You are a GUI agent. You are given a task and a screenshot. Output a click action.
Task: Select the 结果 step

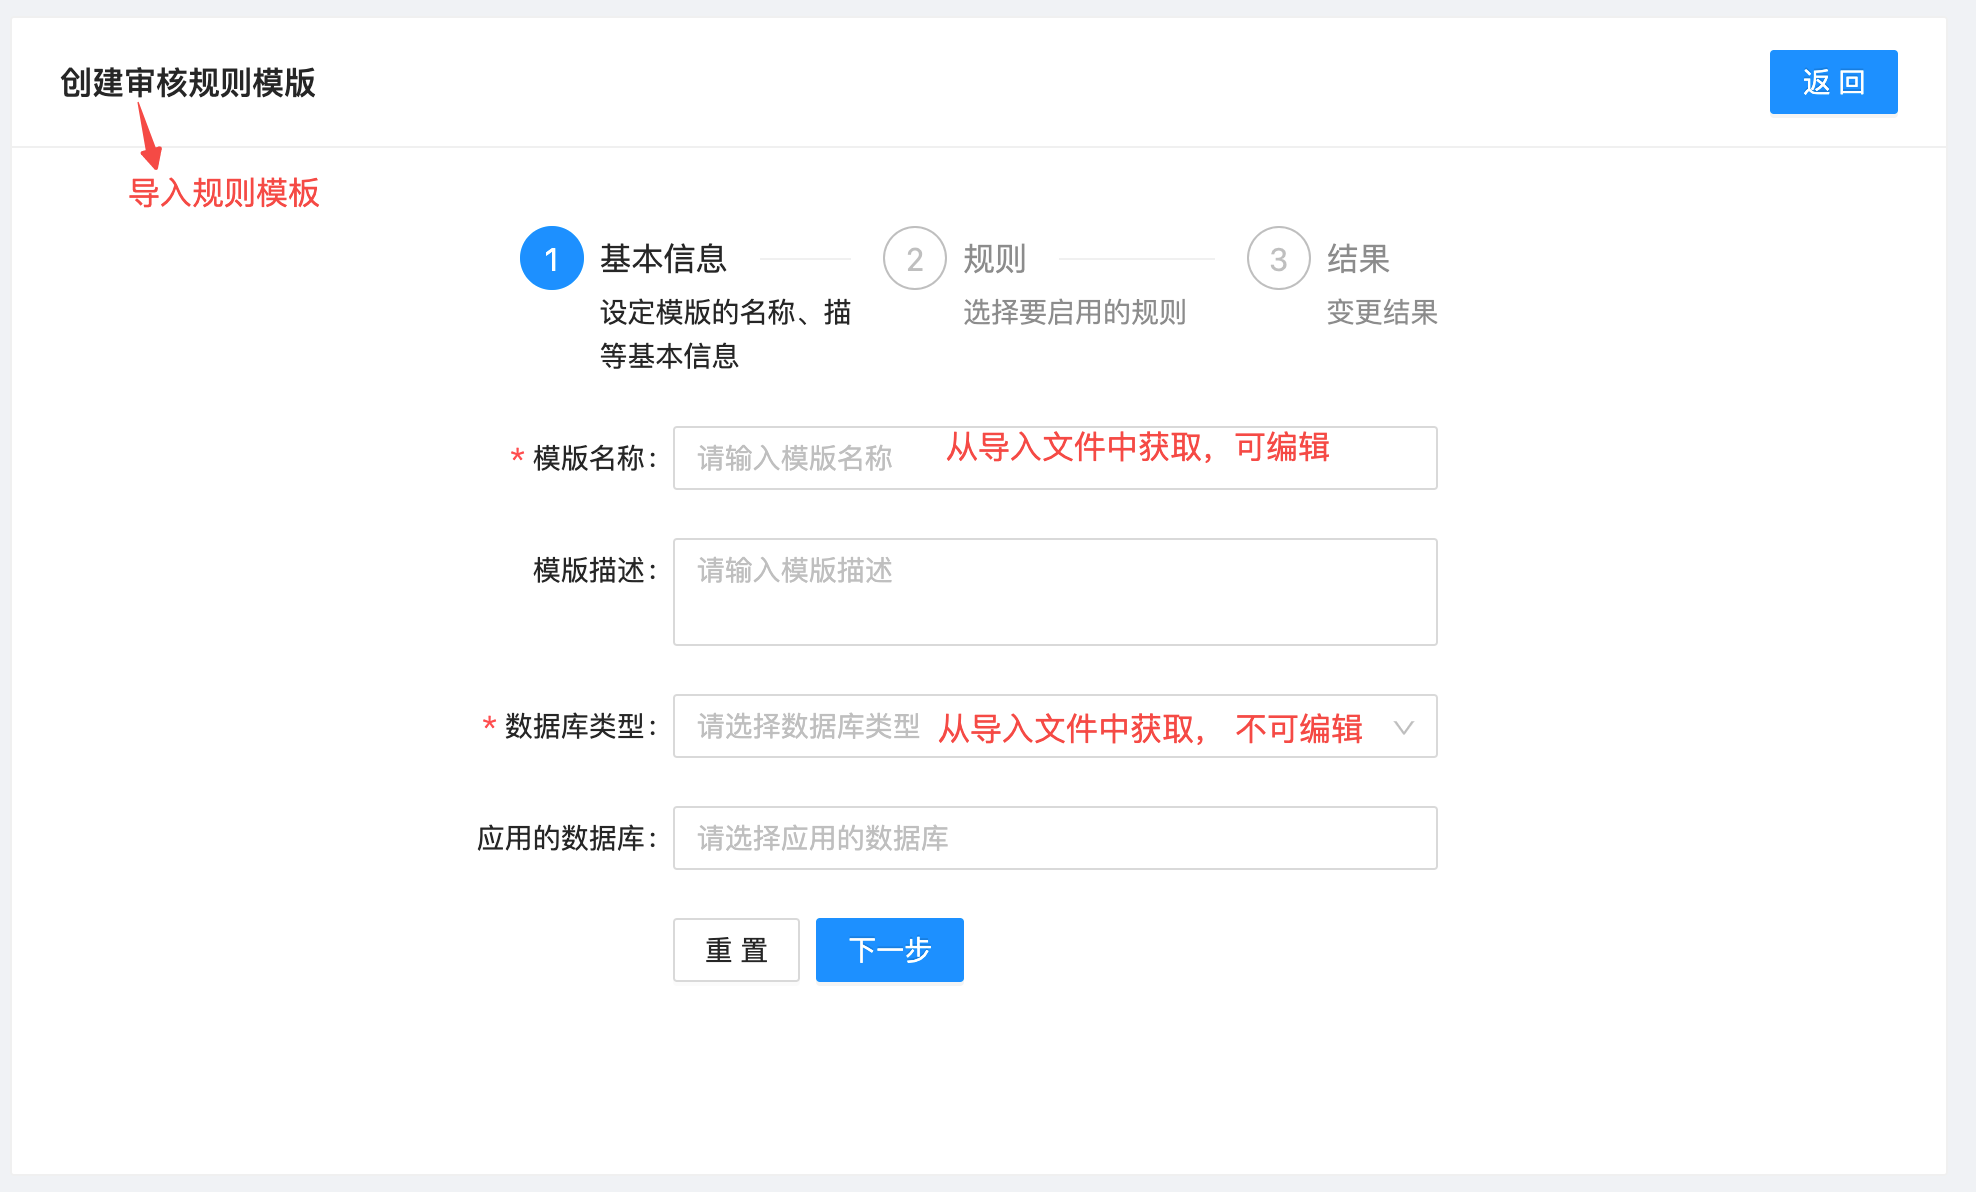click(1360, 258)
